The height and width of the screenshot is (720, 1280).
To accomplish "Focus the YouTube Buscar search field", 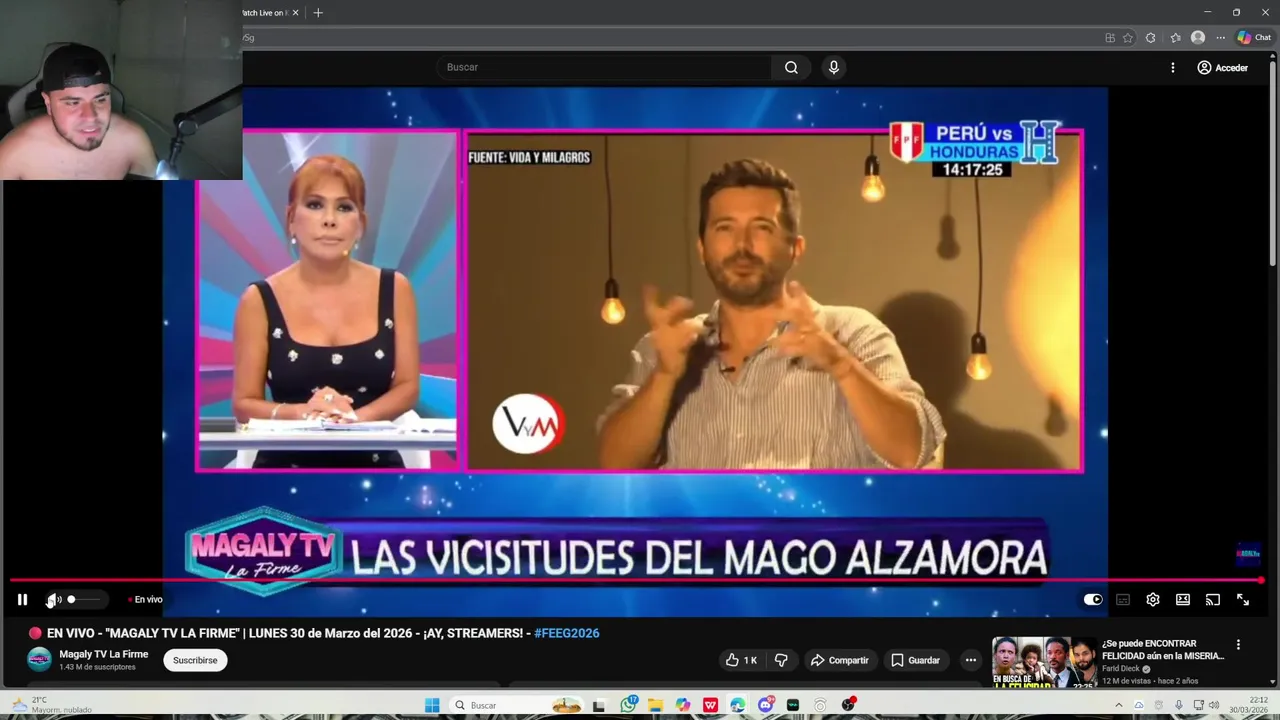I will (x=603, y=67).
